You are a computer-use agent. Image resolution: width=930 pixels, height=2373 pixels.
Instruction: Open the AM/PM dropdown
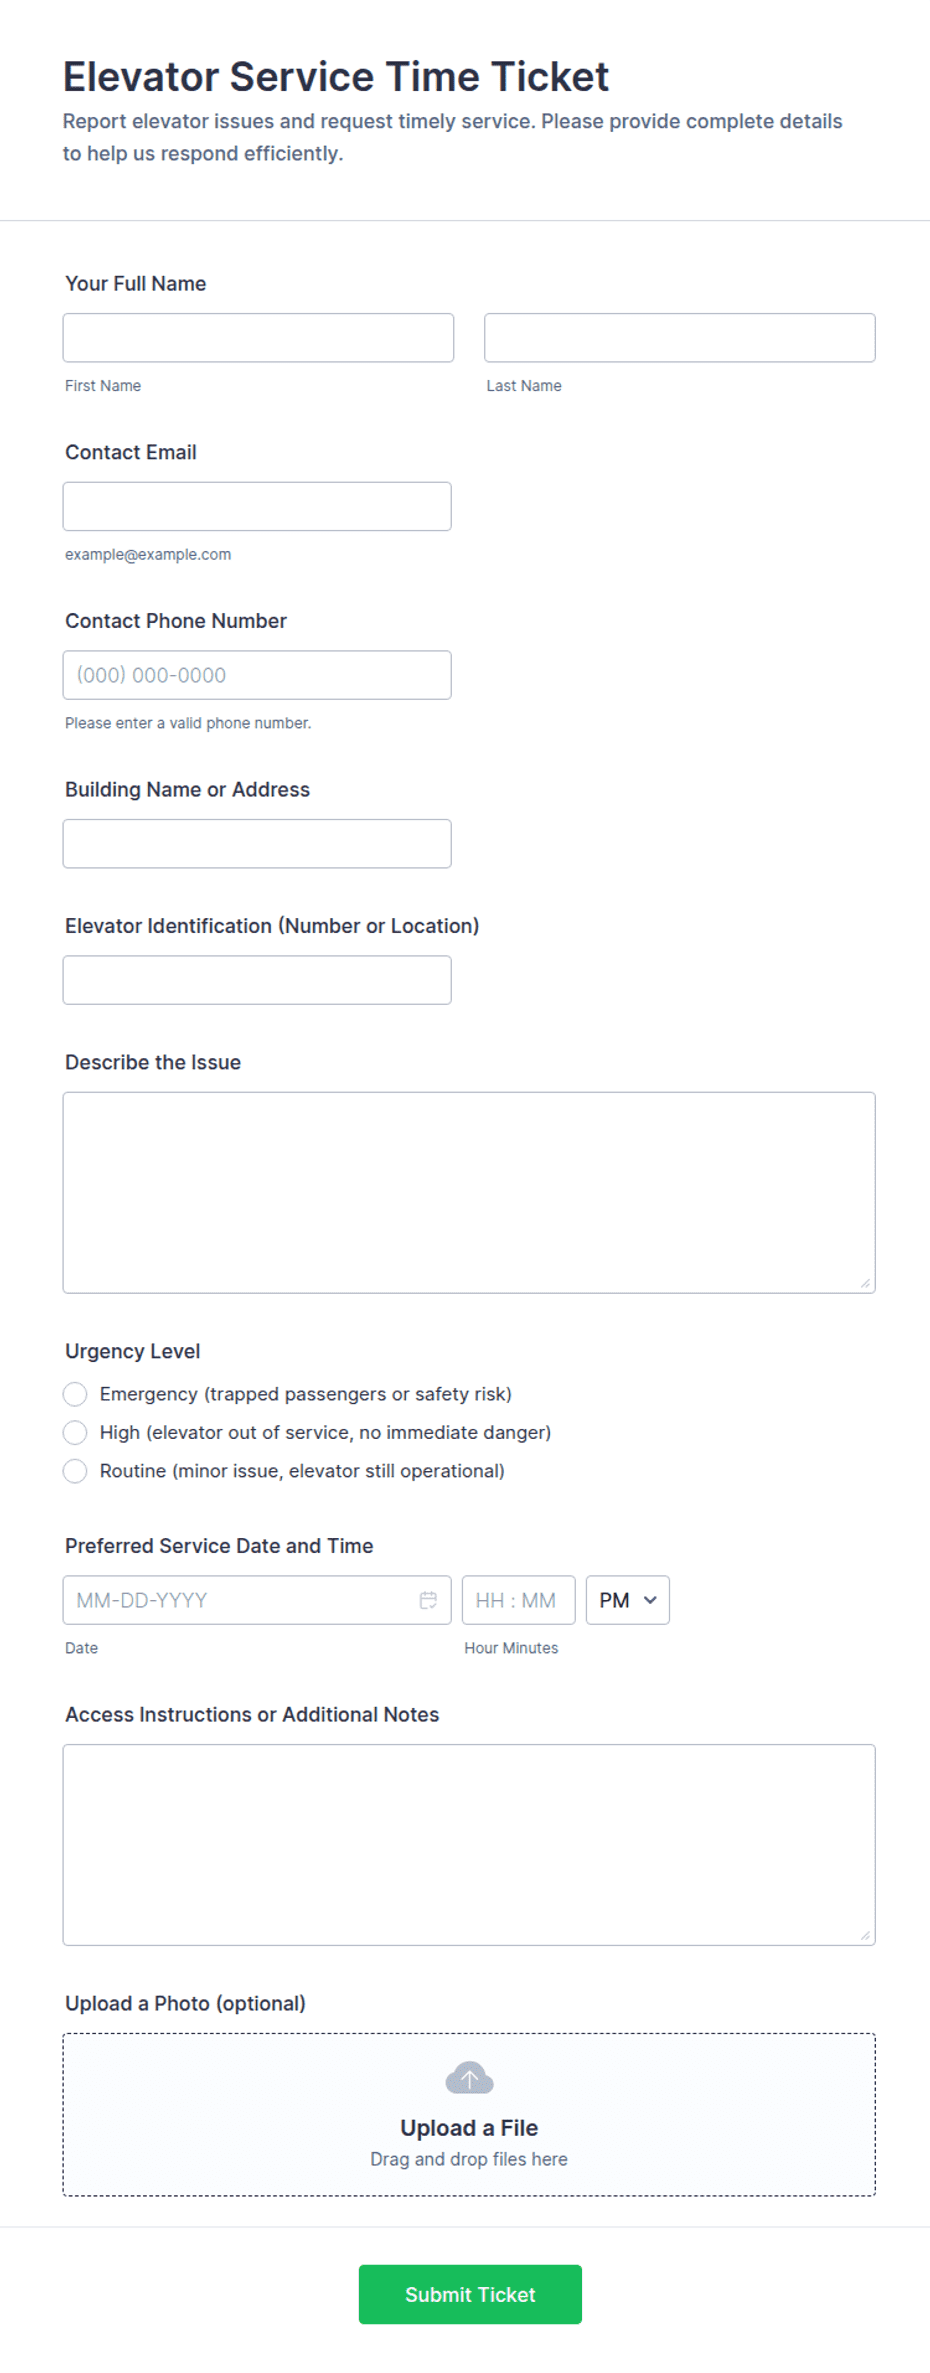(x=628, y=1600)
